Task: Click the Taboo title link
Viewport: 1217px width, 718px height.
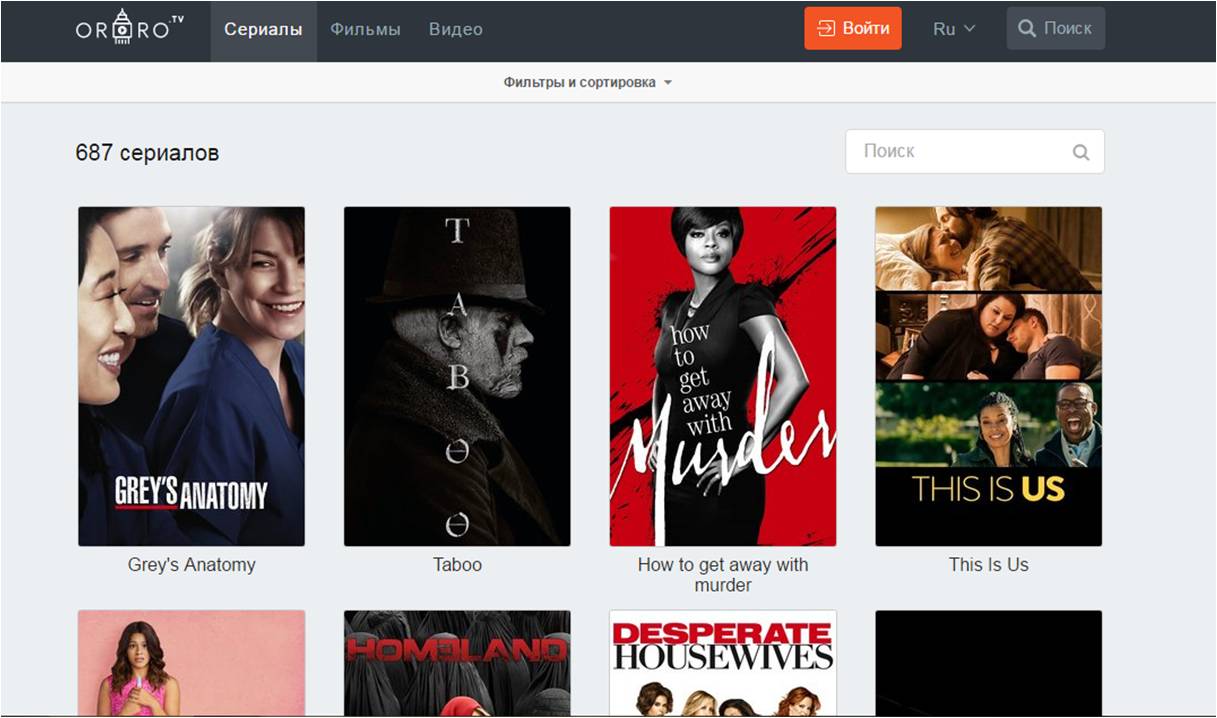Action: pyautogui.click(x=457, y=565)
